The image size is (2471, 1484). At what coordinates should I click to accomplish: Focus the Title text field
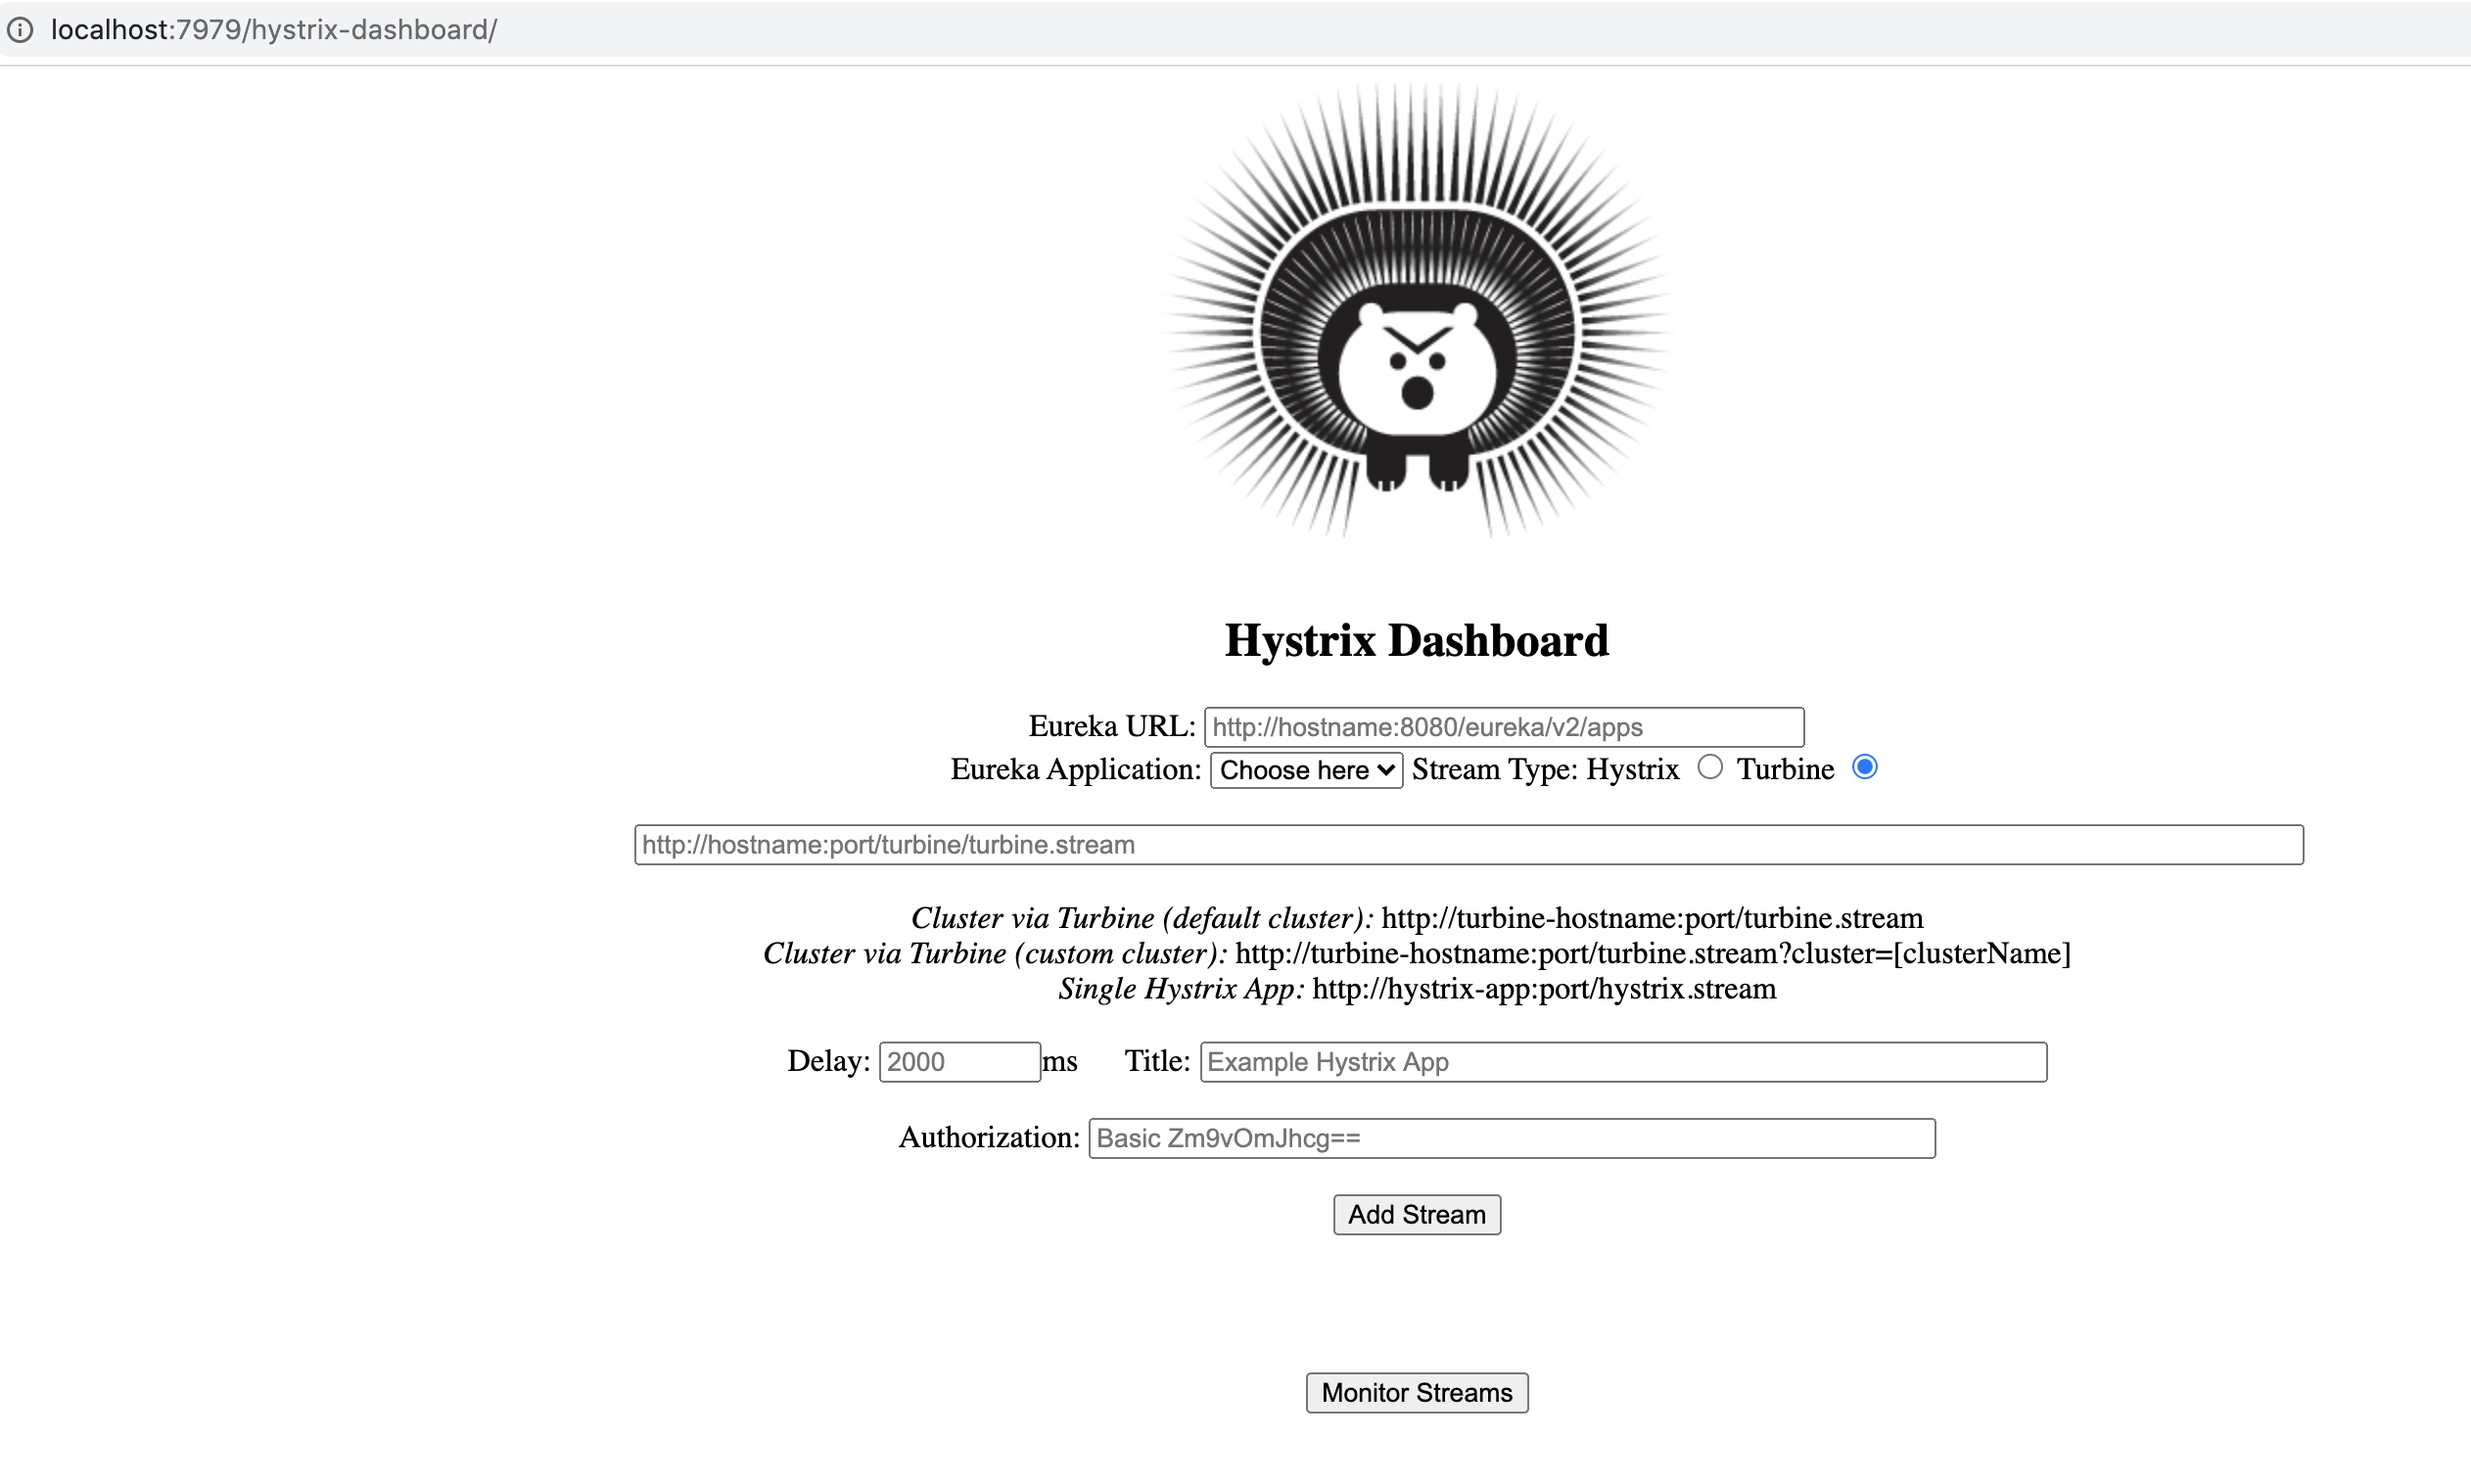(1622, 1062)
